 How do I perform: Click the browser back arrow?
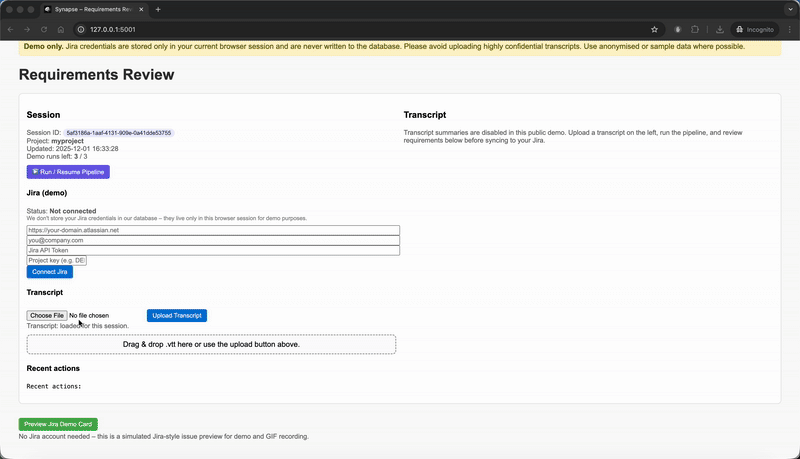(10, 30)
